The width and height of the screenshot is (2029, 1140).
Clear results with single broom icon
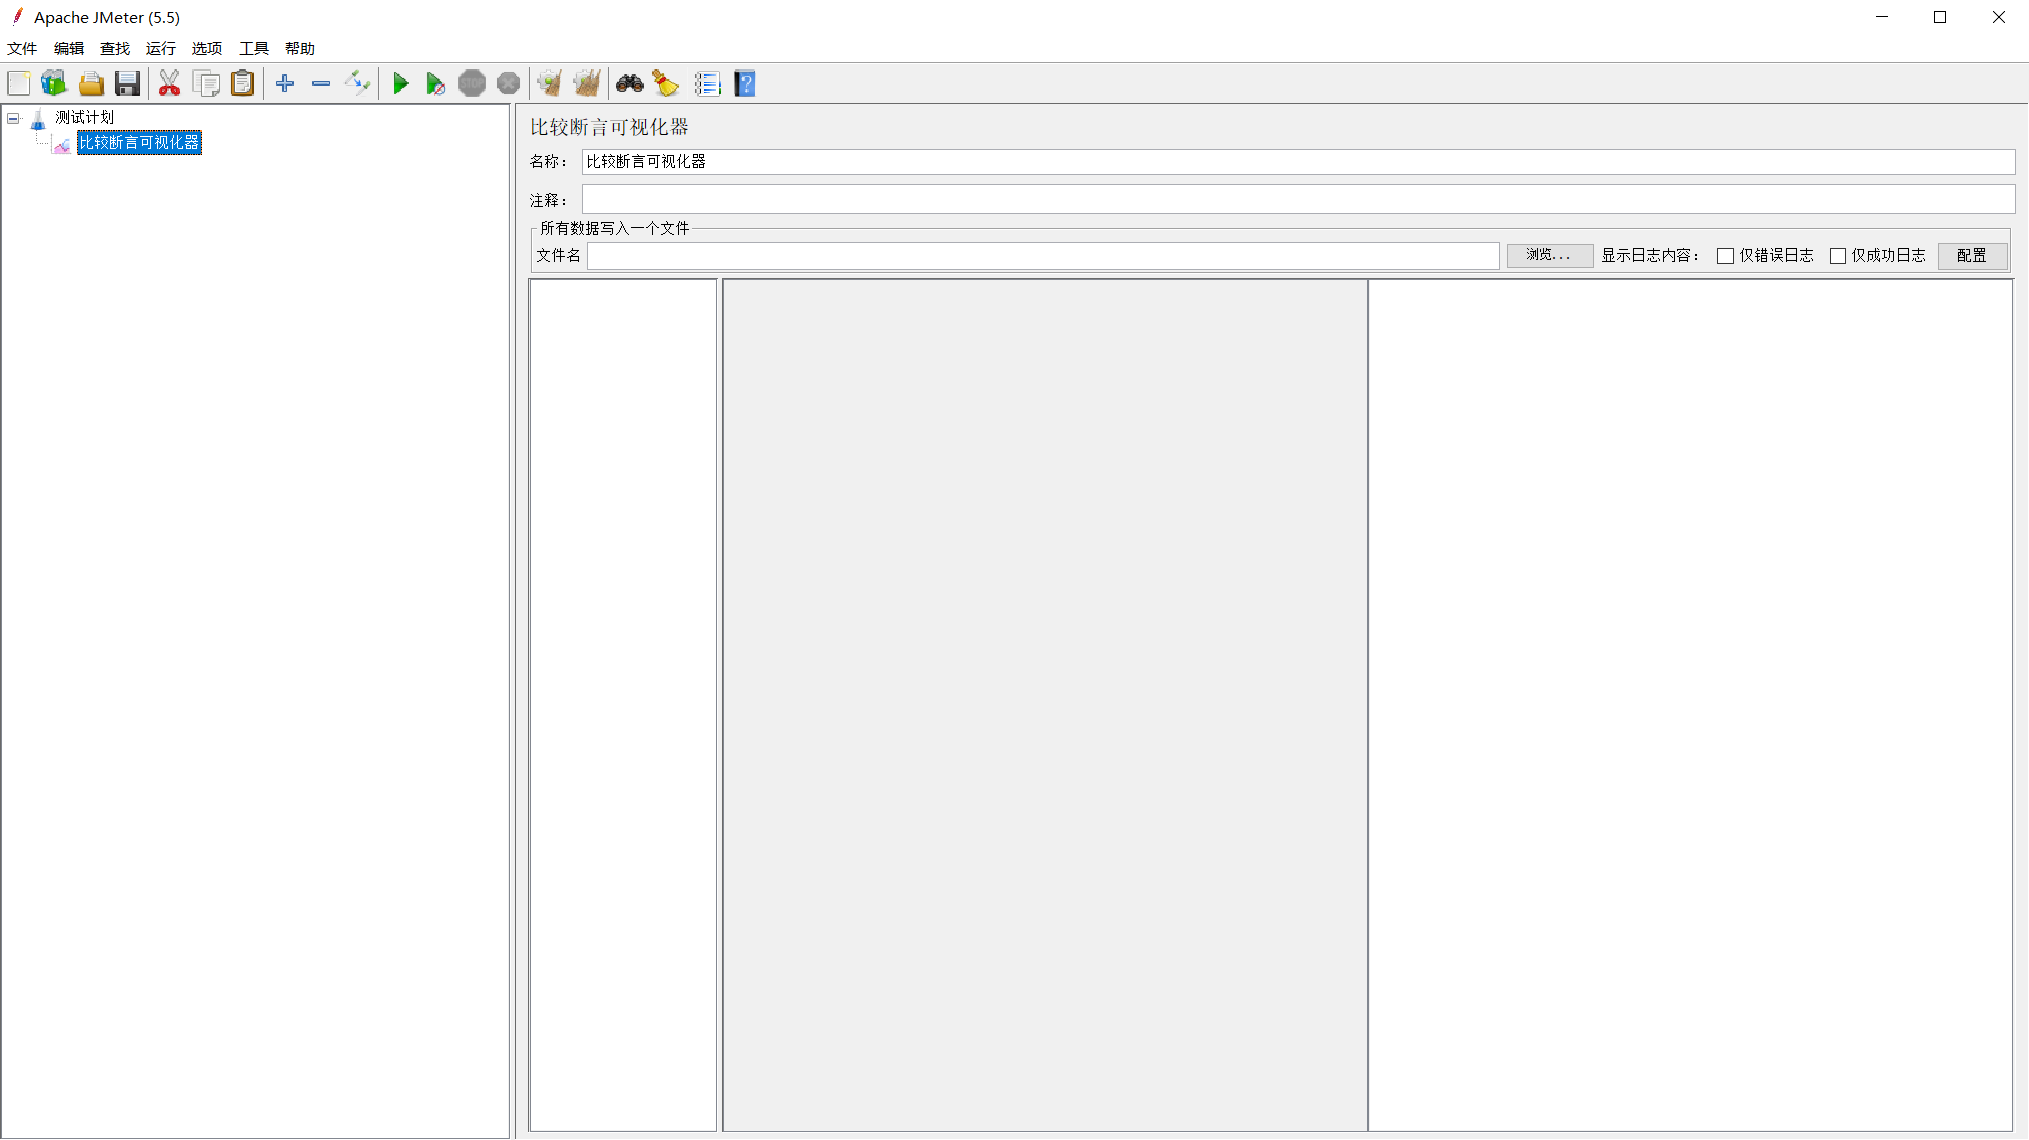(x=550, y=84)
